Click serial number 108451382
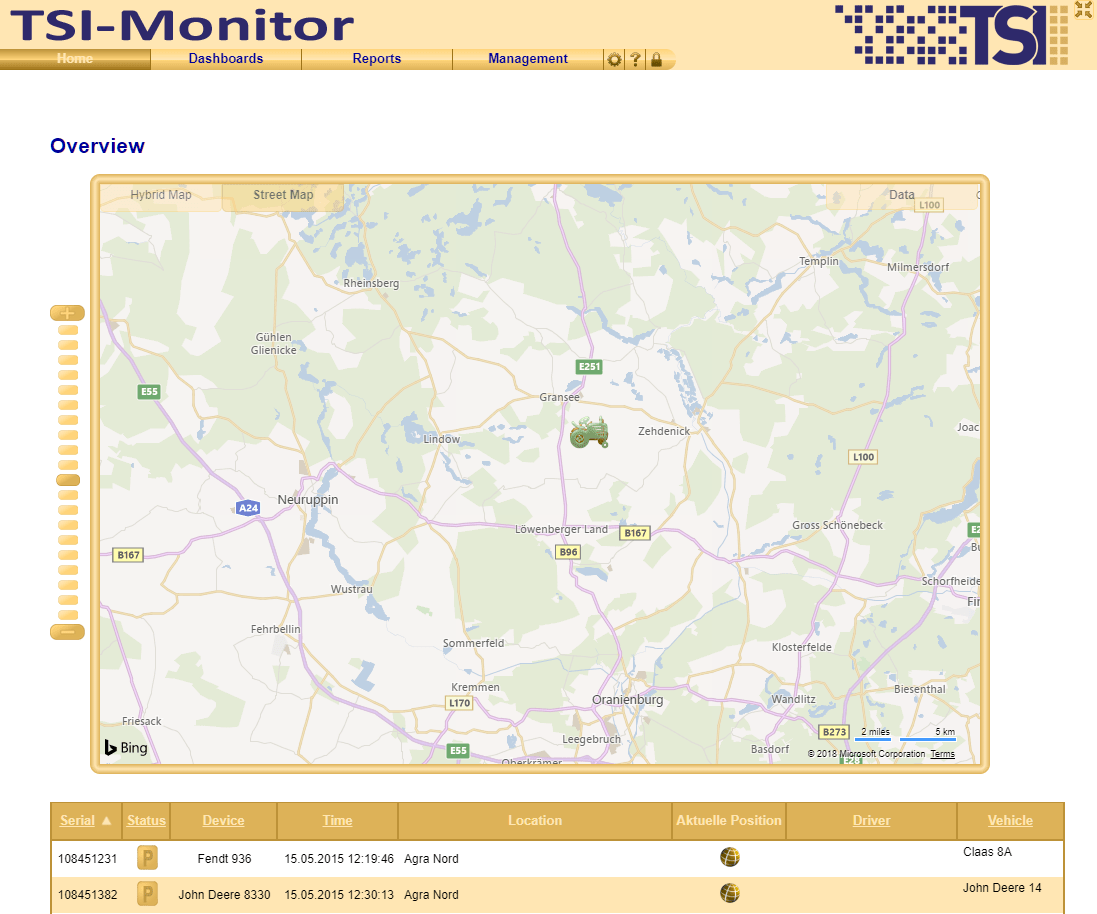This screenshot has width=1097, height=914. [87, 895]
